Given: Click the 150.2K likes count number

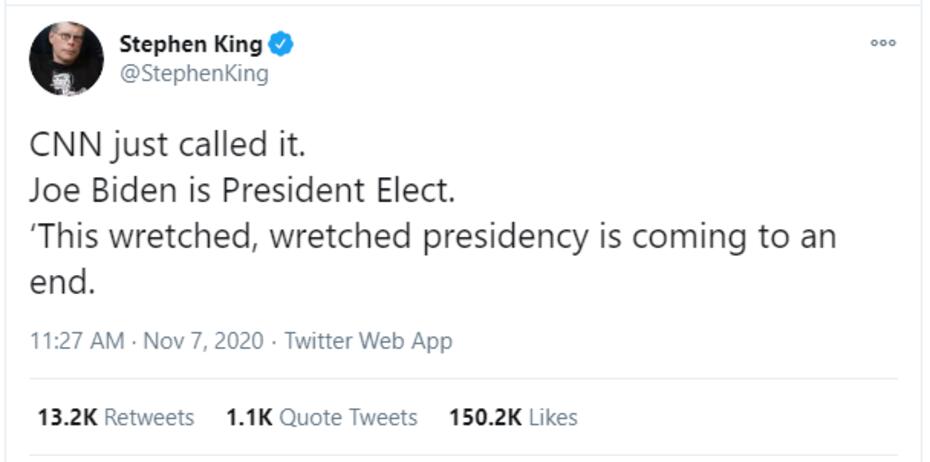Looking at the screenshot, I should (485, 417).
